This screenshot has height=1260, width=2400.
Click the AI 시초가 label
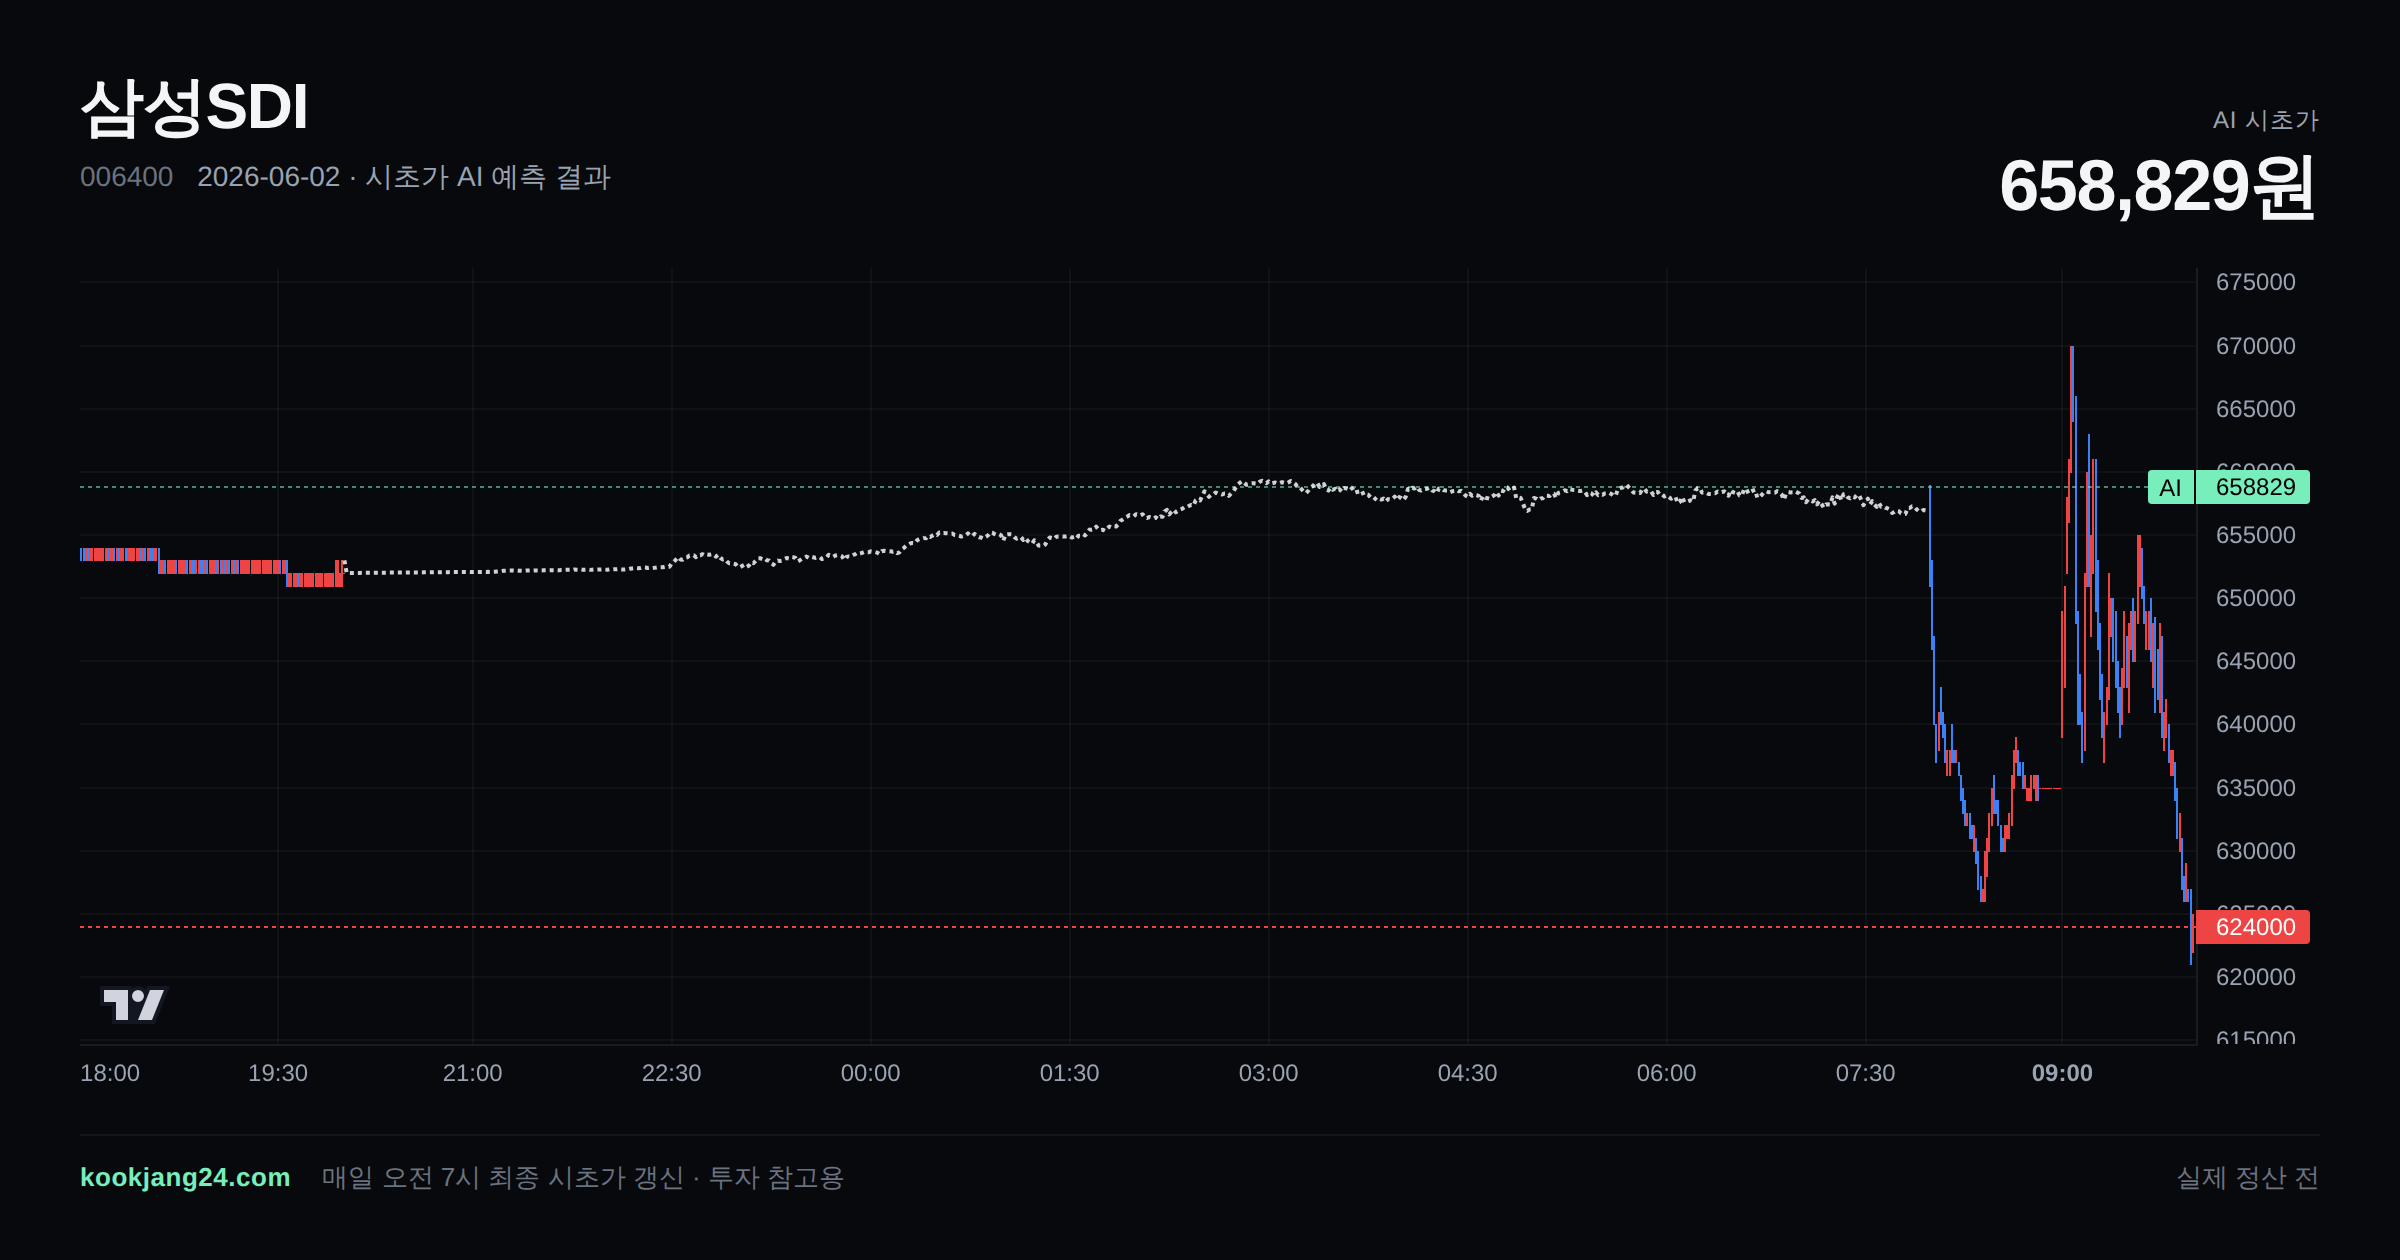[2265, 120]
